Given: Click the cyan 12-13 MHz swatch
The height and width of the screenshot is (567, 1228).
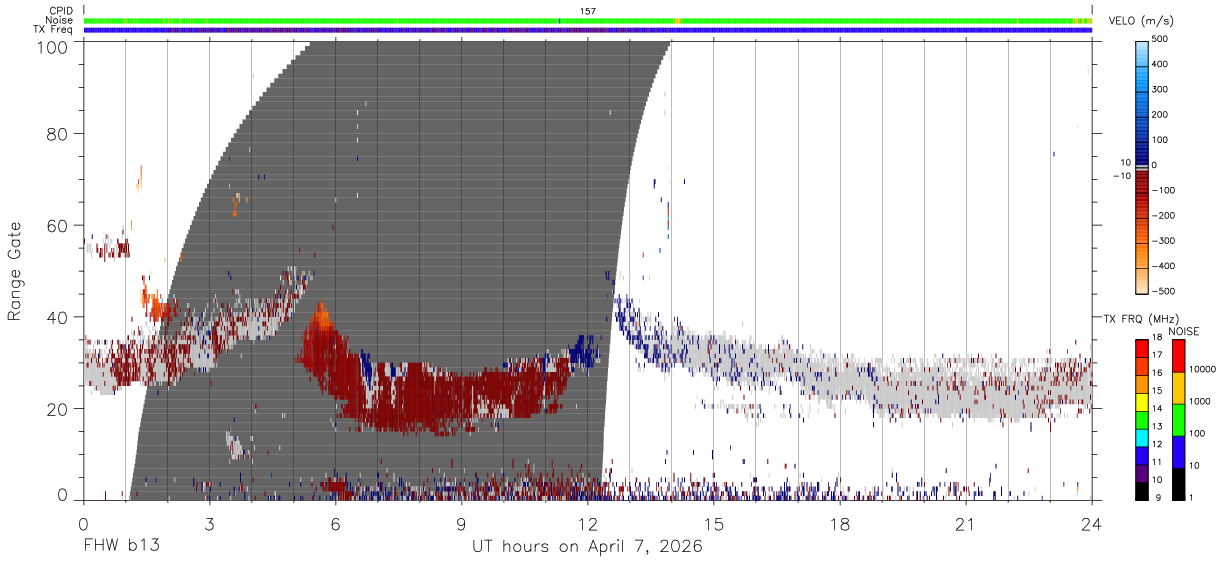Looking at the screenshot, I should click(1142, 438).
